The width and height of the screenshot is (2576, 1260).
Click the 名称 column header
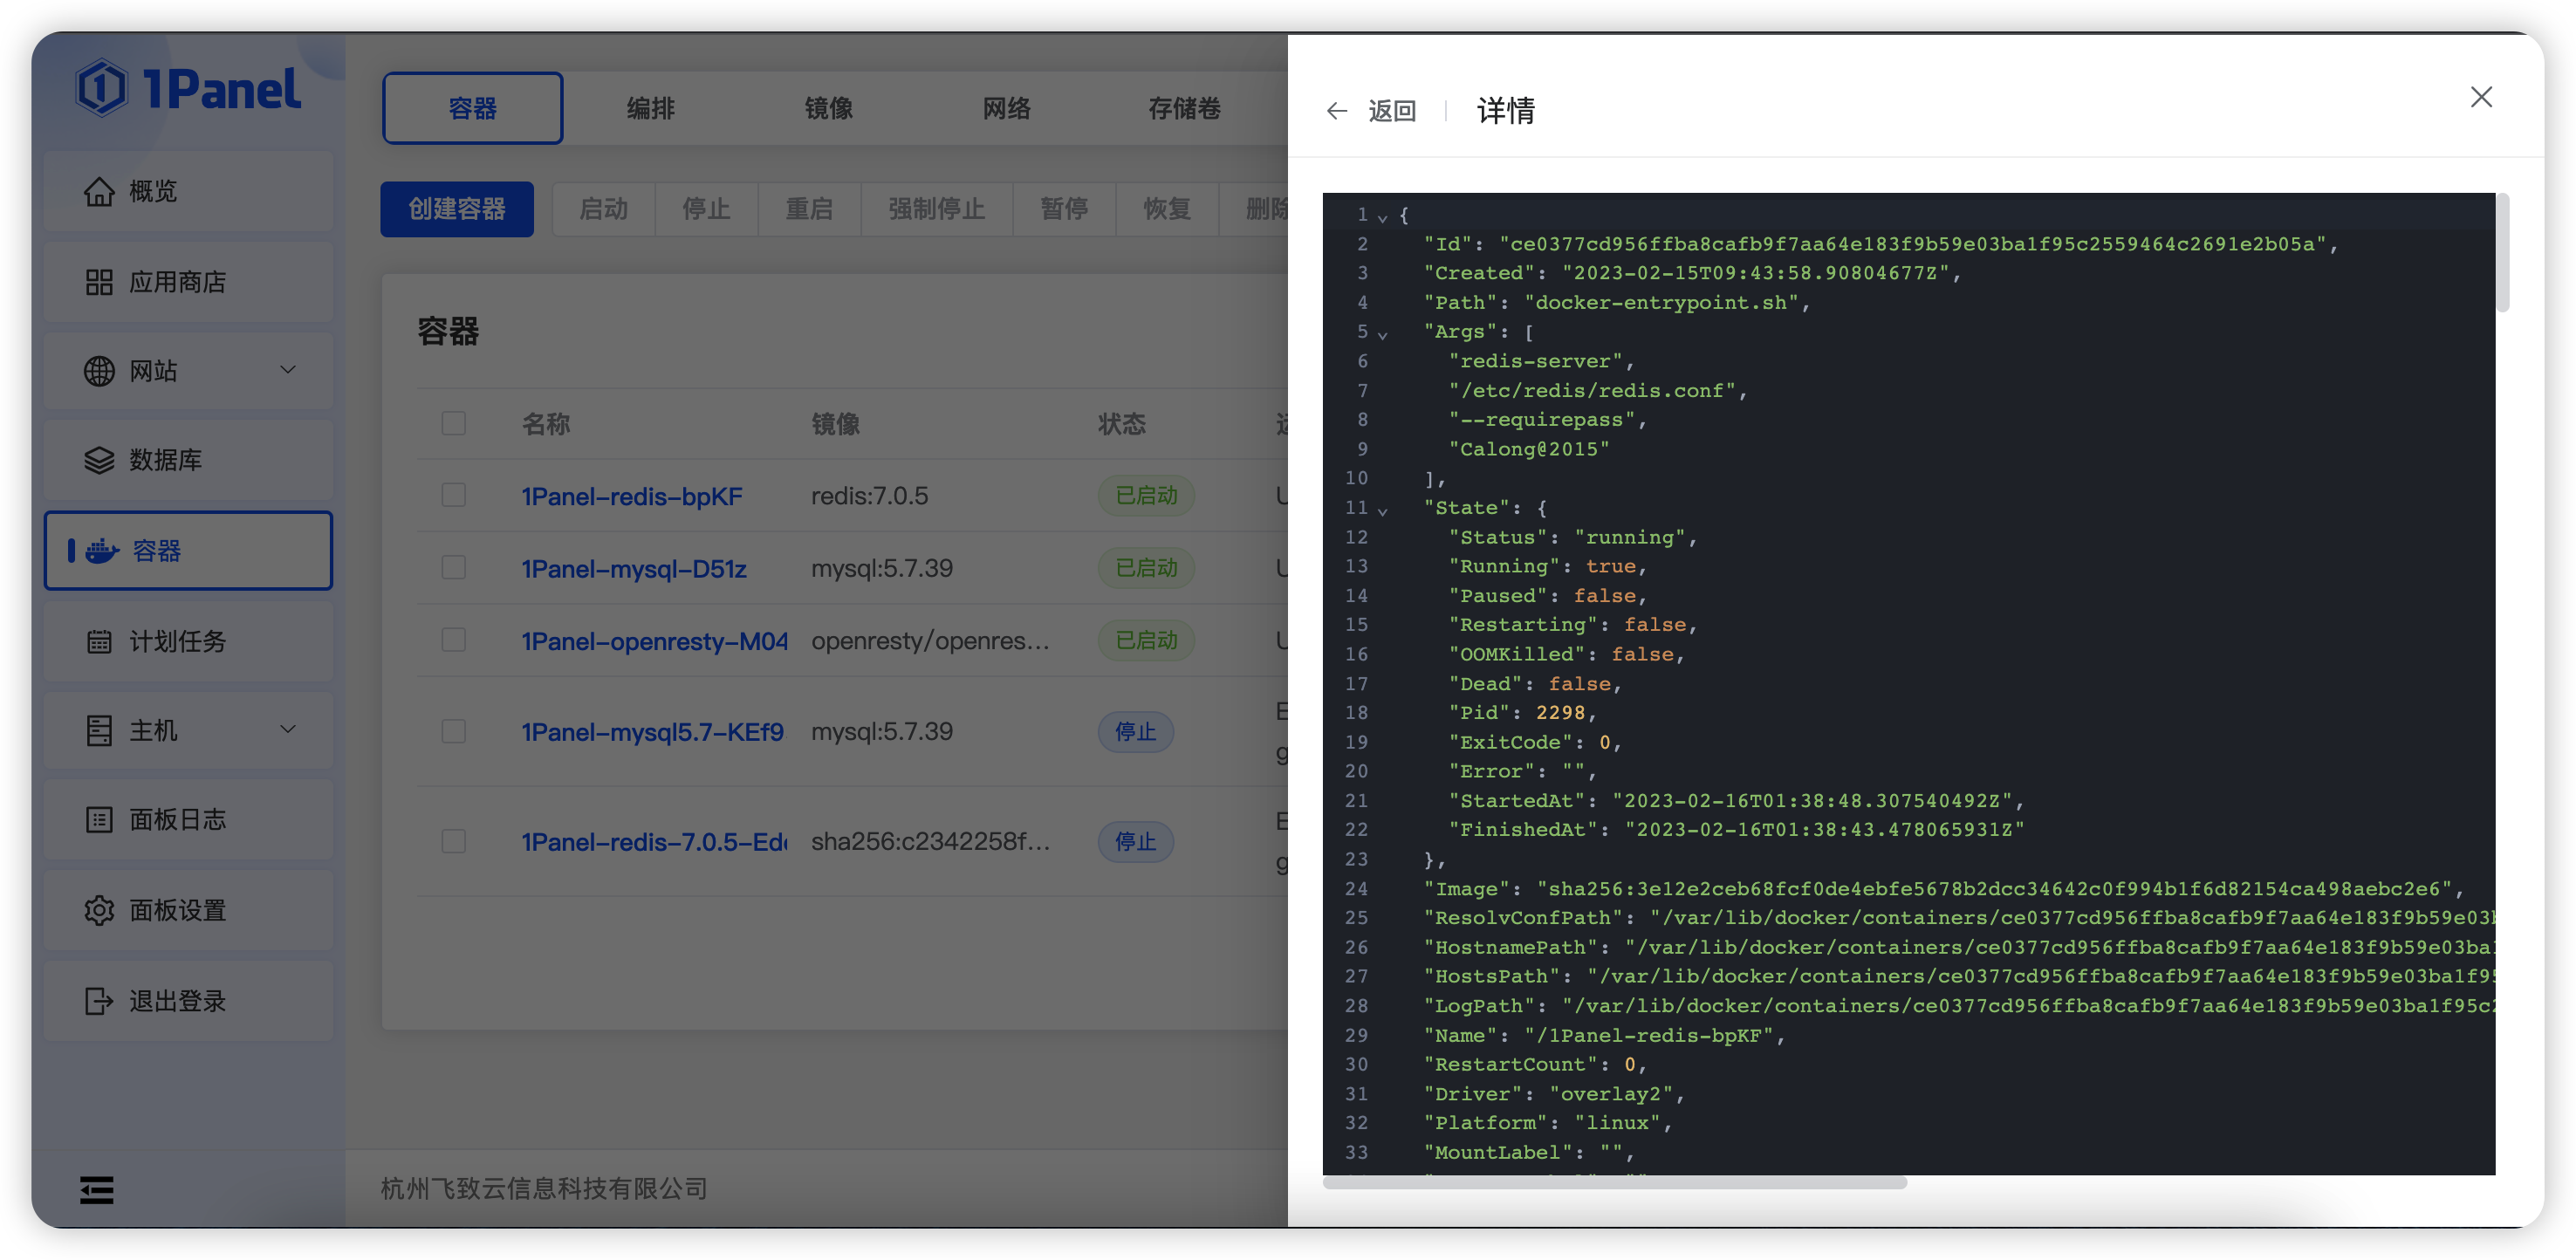coord(546,424)
